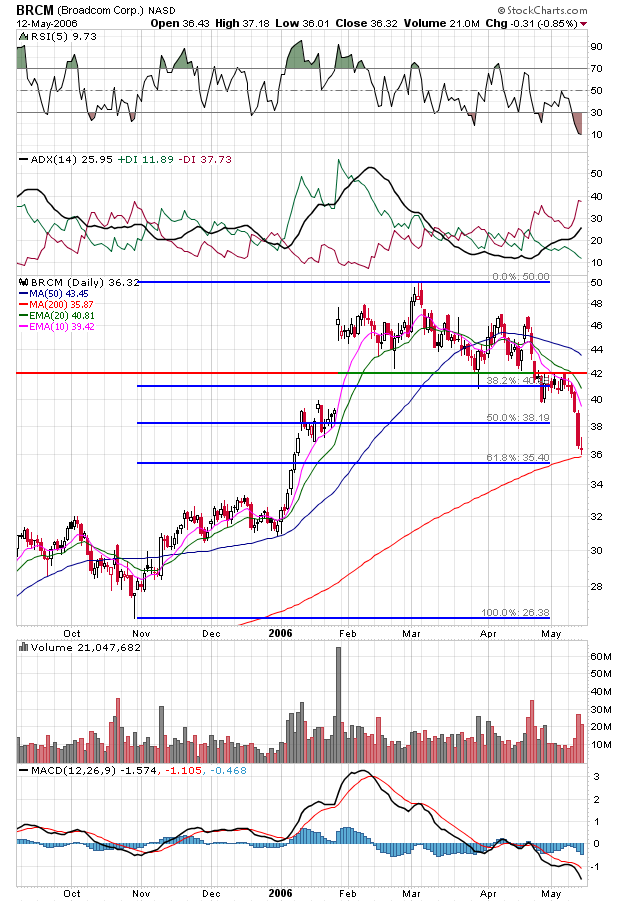This screenshot has height=902, width=620.
Task: Click the StockCharts.com copyright text
Action: pyautogui.click(x=542, y=10)
